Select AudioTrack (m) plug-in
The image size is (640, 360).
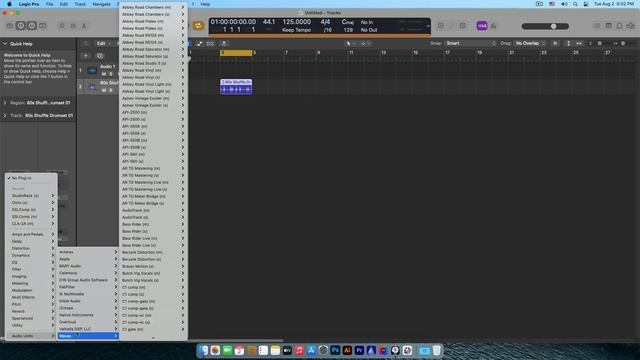[153, 210]
